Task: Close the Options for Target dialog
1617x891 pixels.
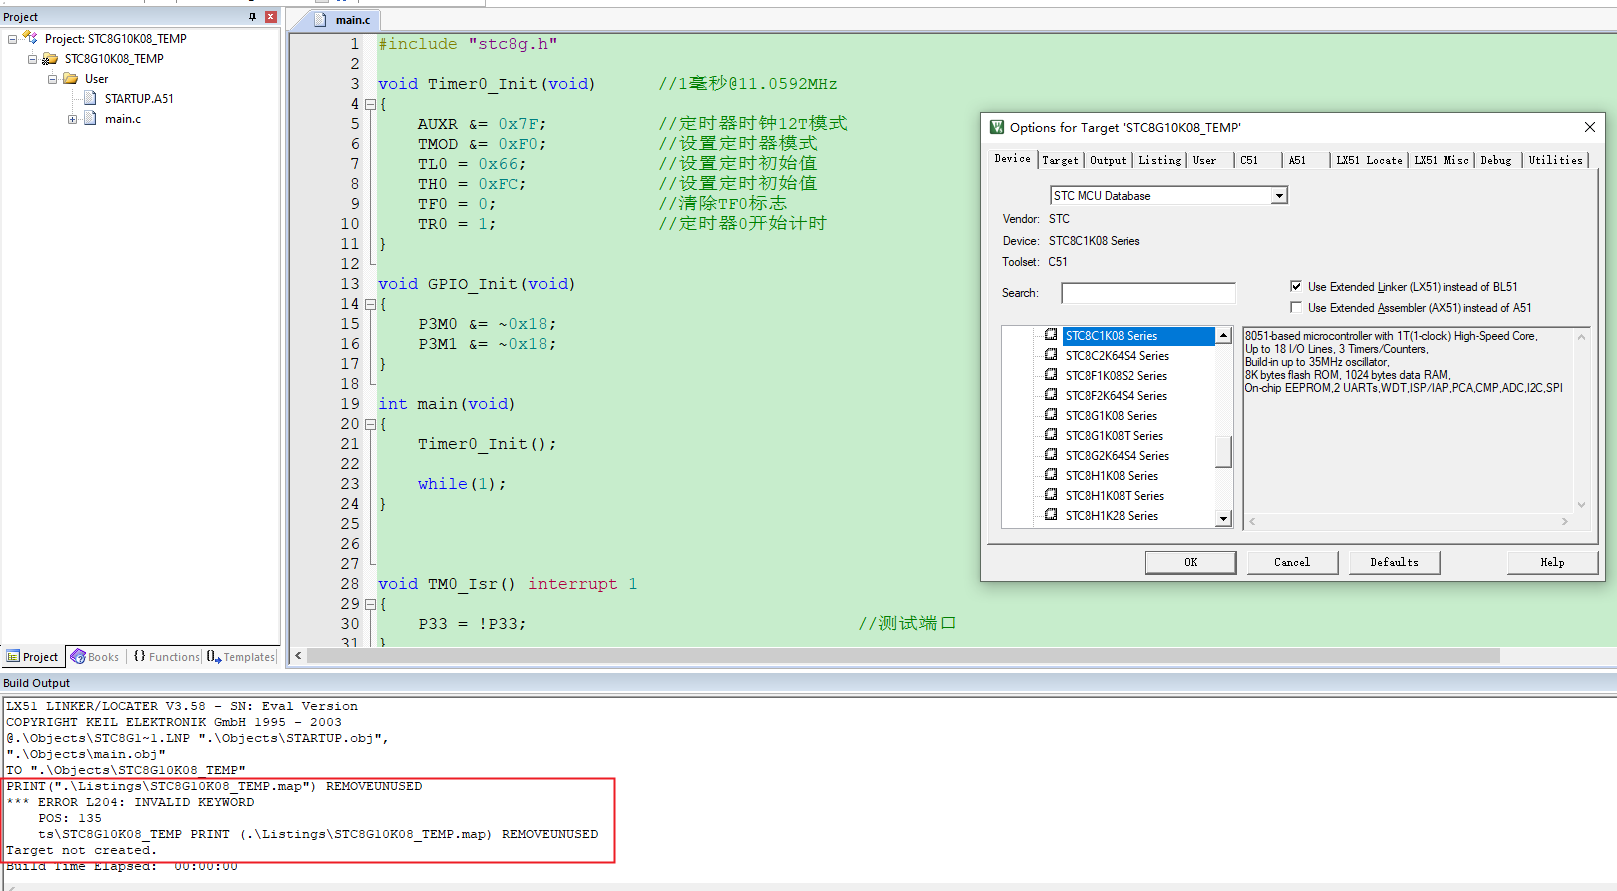Action: 1589,127
